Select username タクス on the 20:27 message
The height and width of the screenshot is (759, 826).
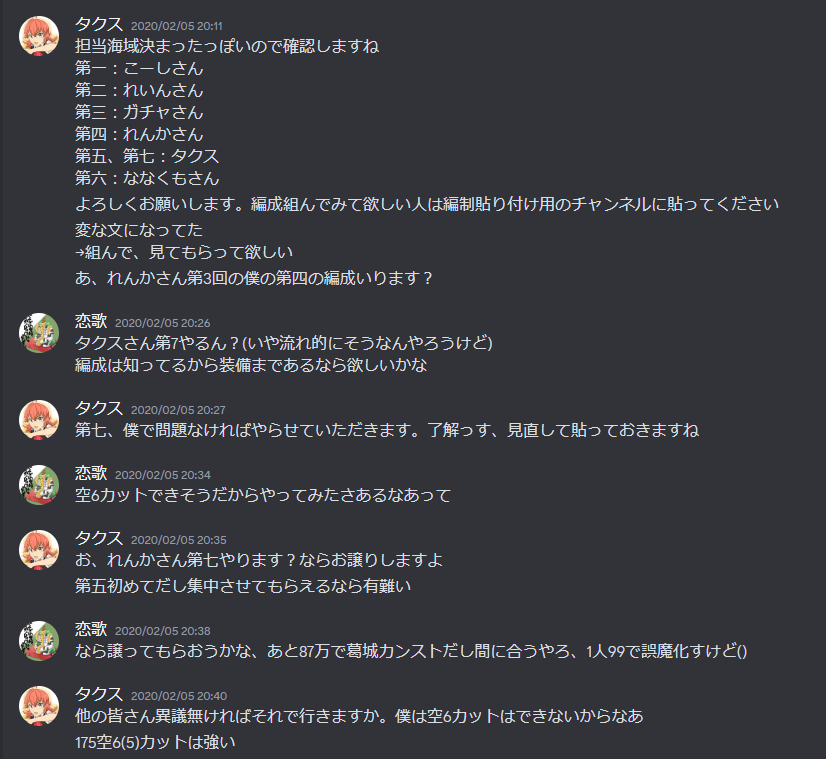99,408
